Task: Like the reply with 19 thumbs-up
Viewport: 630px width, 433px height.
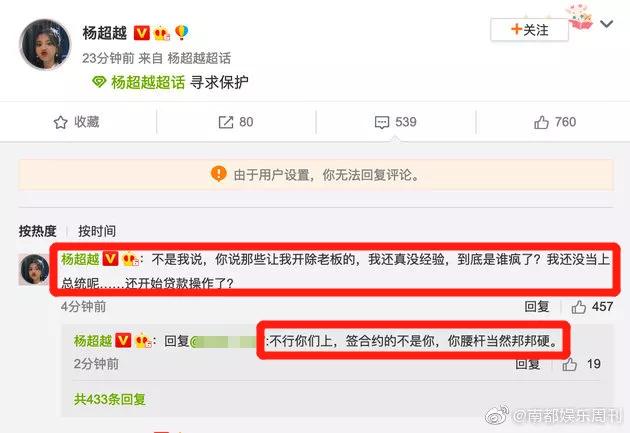Action: click(569, 364)
